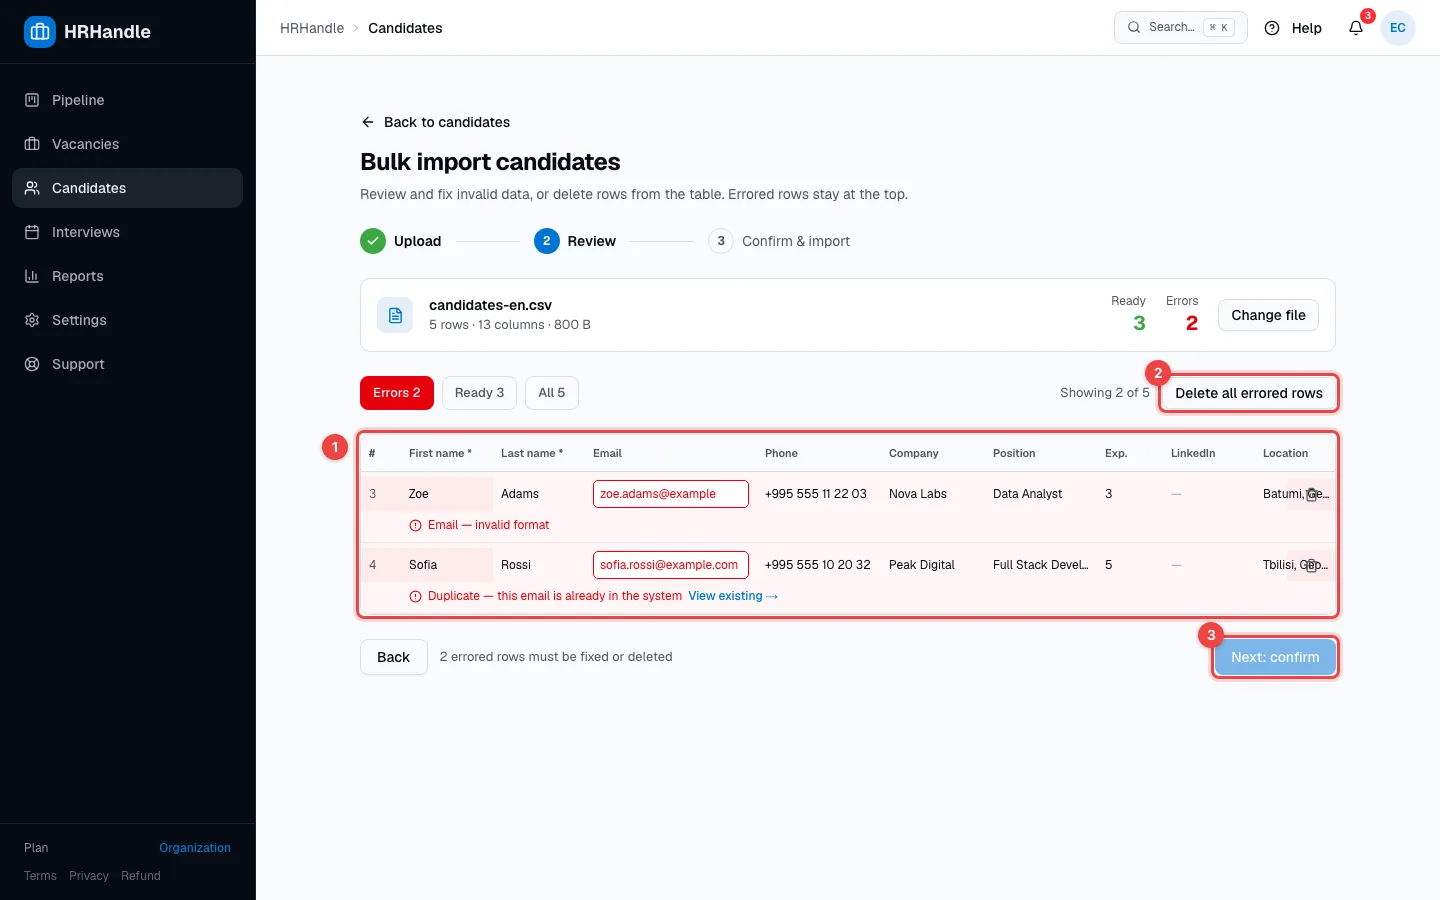
Task: Click the Back to candidates link text
Action: [x=447, y=122]
